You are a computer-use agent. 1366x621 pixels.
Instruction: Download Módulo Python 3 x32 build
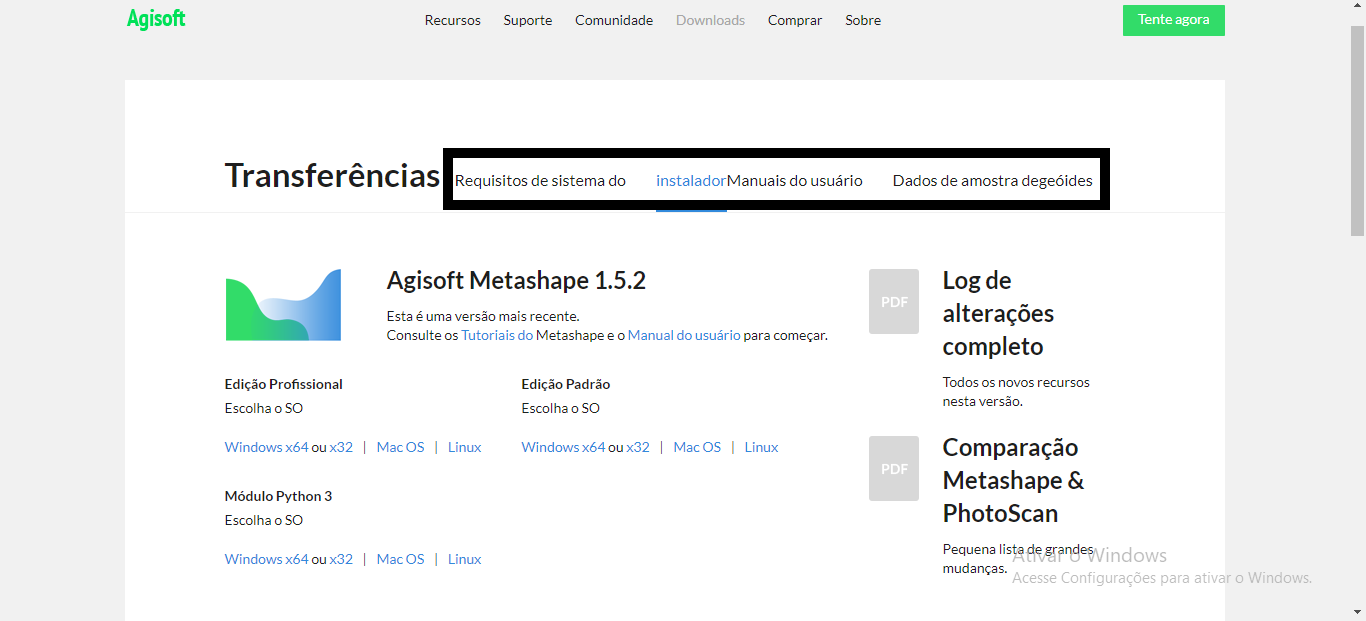(341, 560)
